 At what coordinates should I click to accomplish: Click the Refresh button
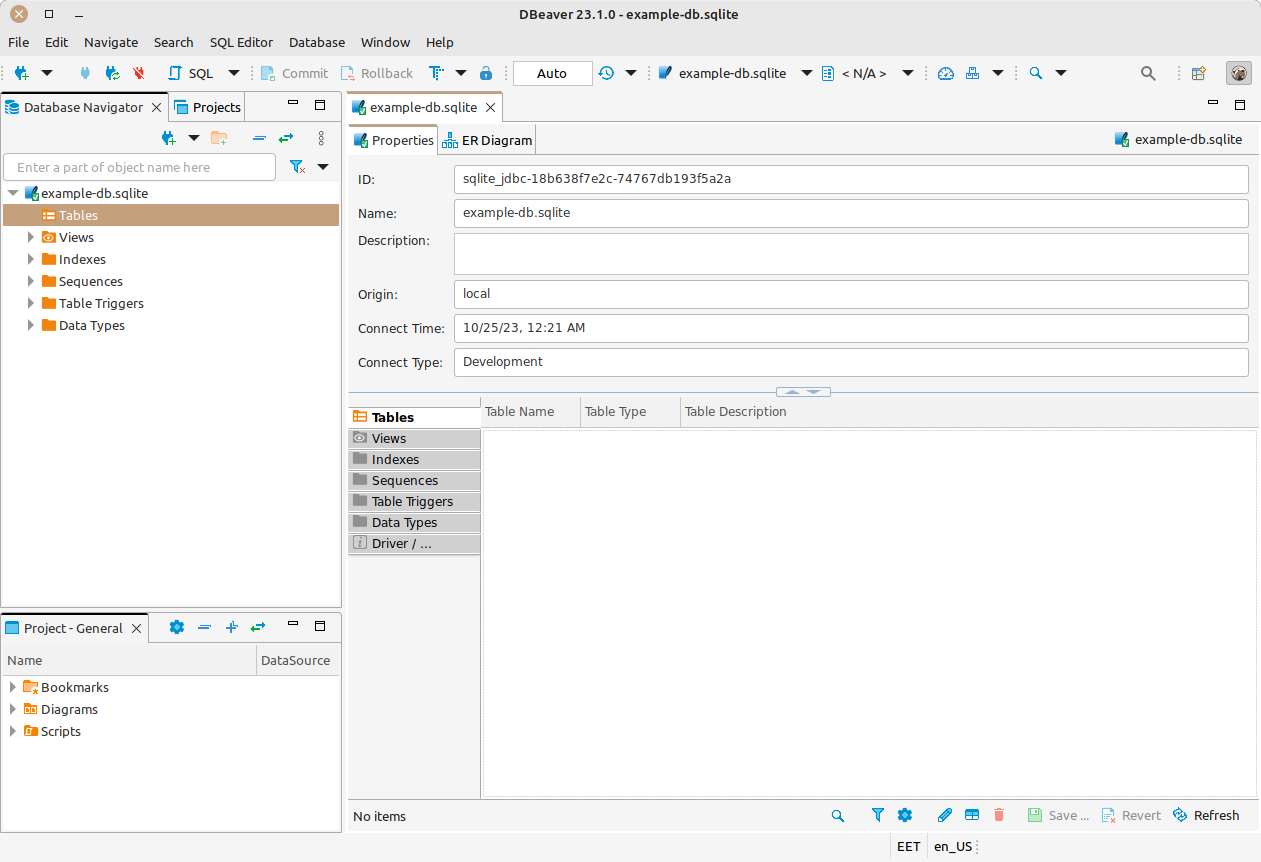click(1206, 815)
